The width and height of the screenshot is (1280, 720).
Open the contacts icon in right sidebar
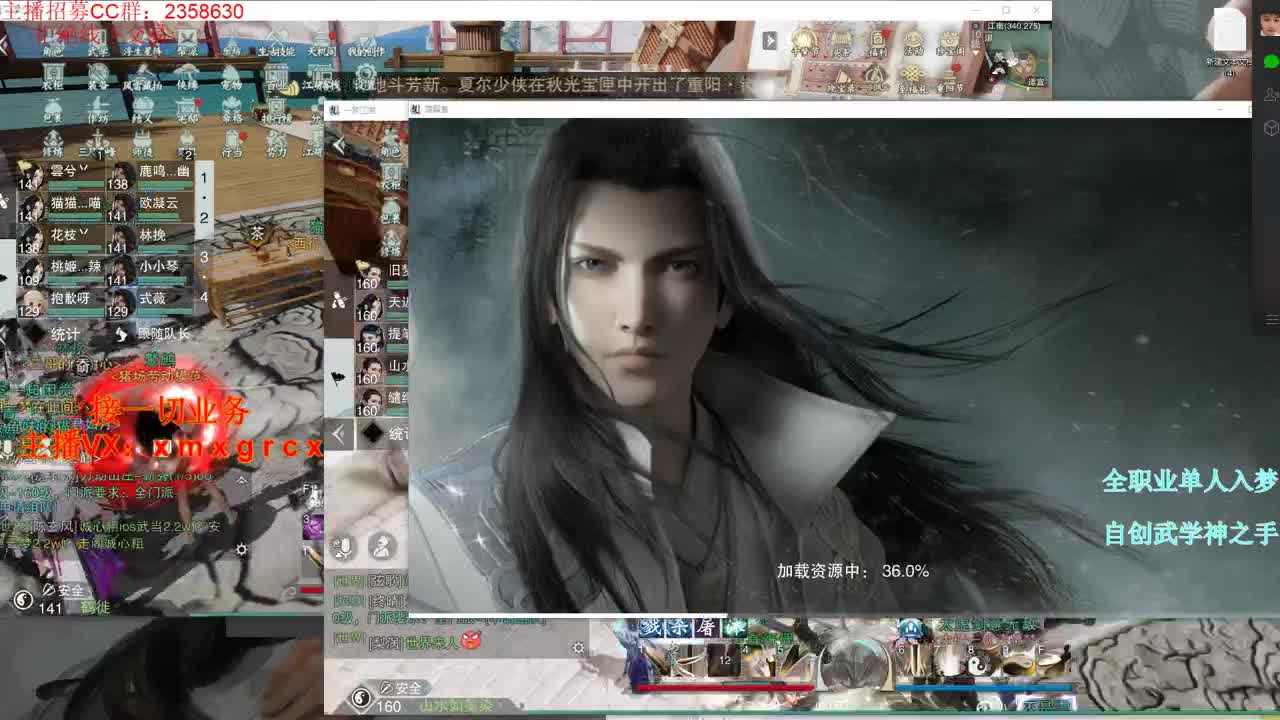coord(1271,95)
